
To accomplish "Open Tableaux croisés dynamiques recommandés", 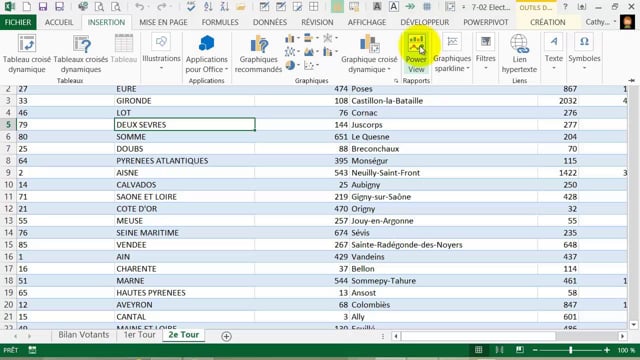I will click(81, 54).
